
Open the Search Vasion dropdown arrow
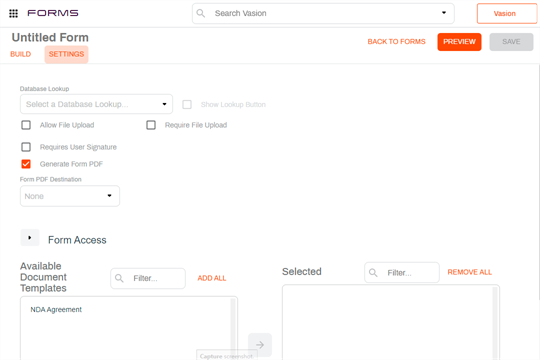coord(444,13)
